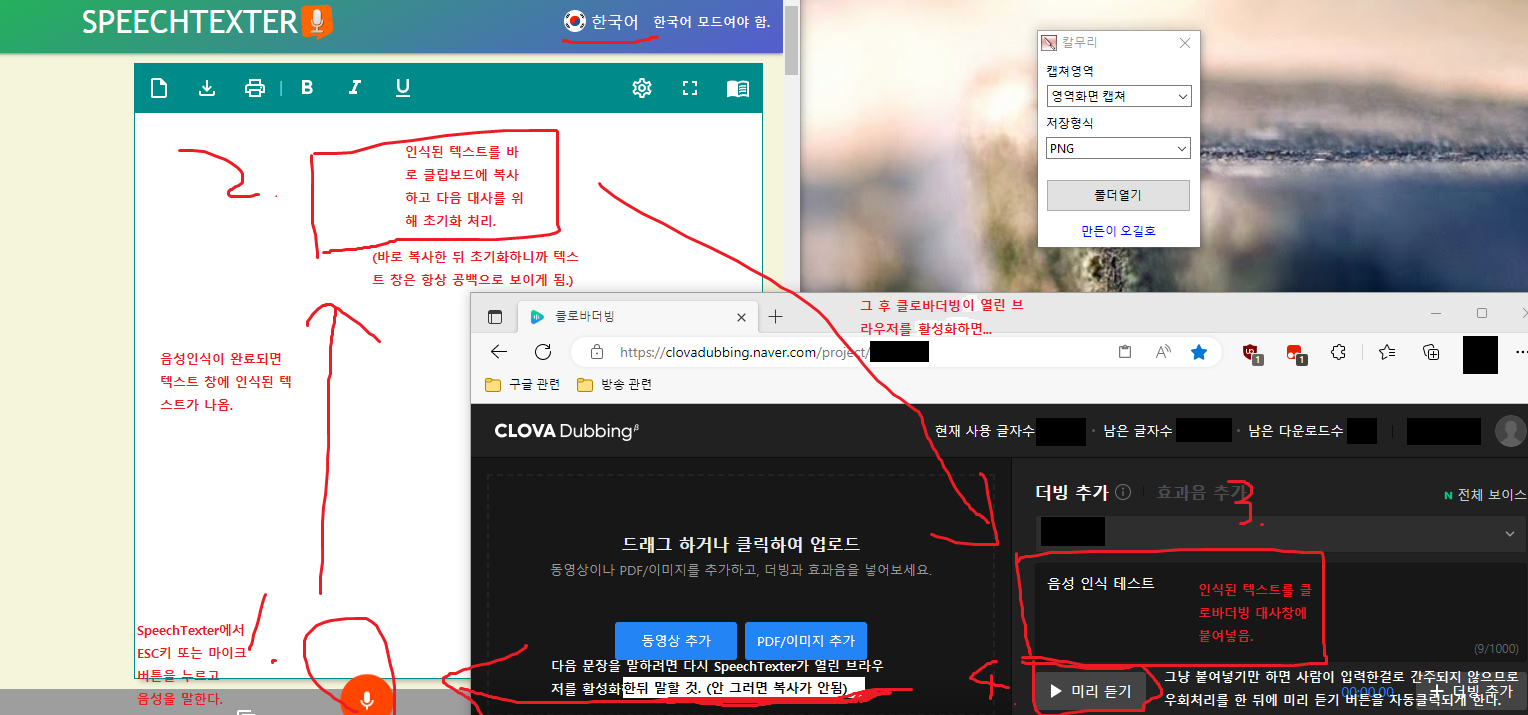This screenshot has height=715, width=1528.
Task: Toggle underline formatting in SpeechTexter
Action: [x=403, y=88]
